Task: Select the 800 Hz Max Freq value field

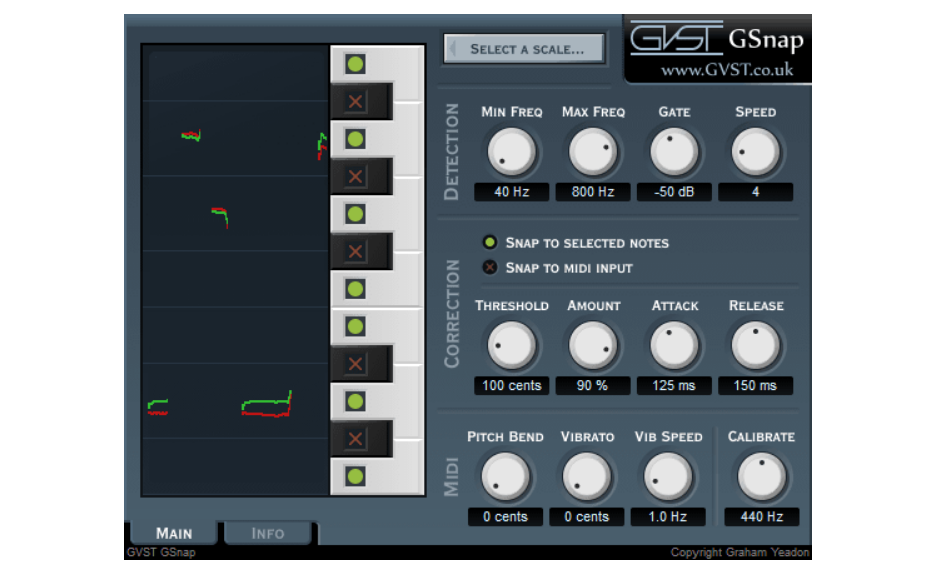Action: click(x=593, y=192)
